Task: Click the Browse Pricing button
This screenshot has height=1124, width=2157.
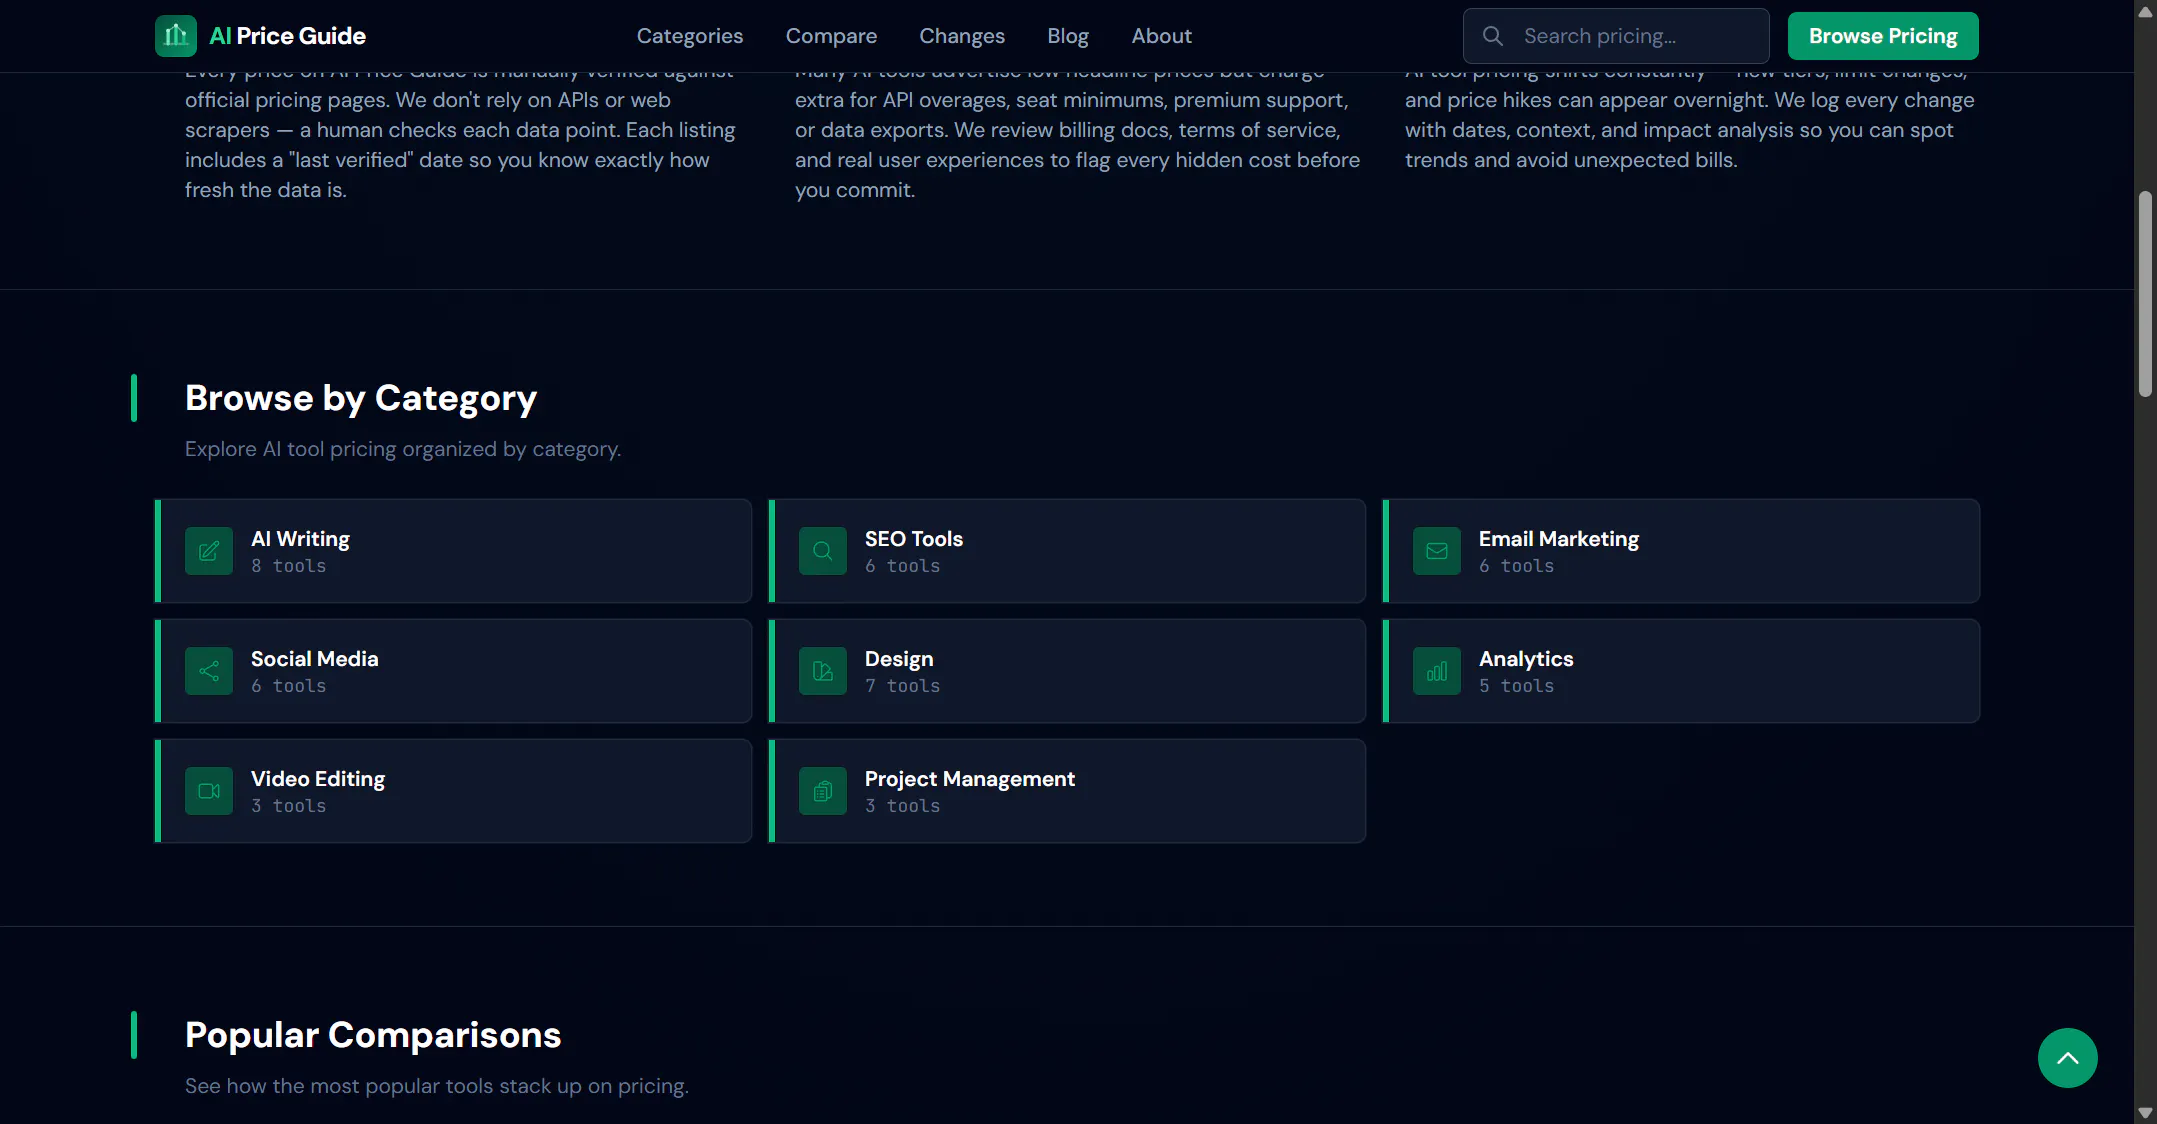Action: pos(1883,36)
